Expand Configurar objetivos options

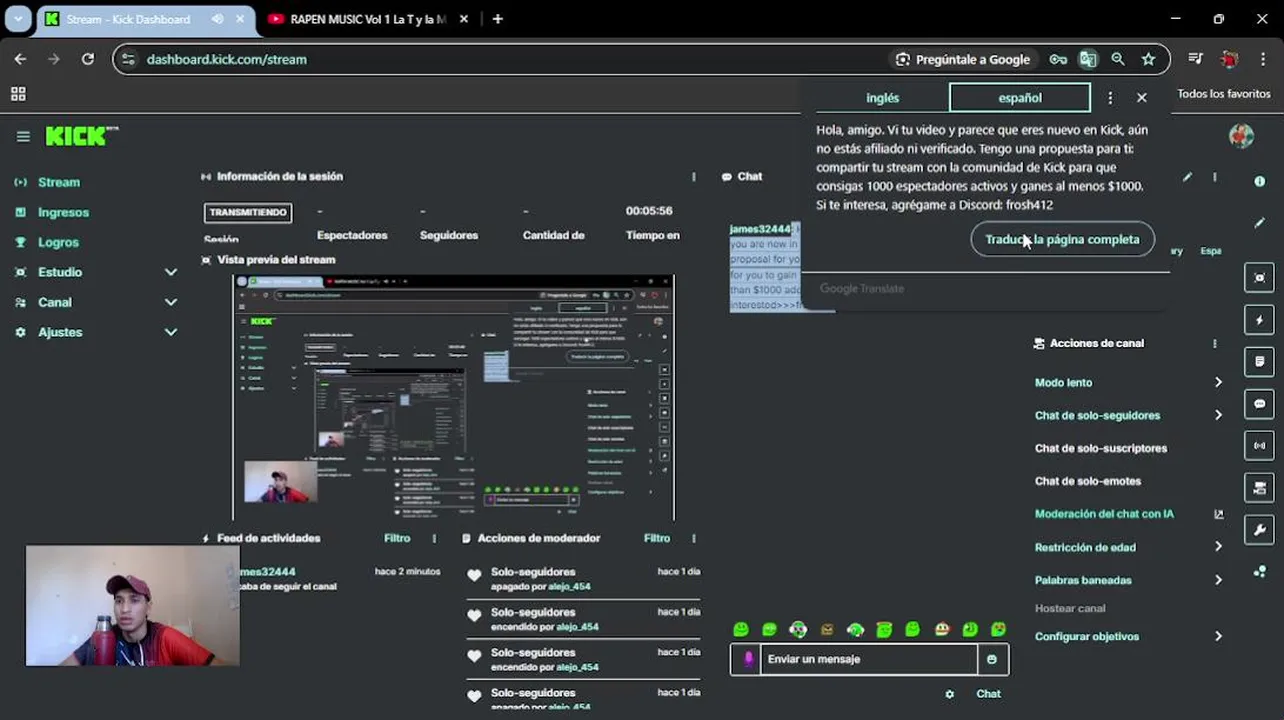tap(1218, 636)
